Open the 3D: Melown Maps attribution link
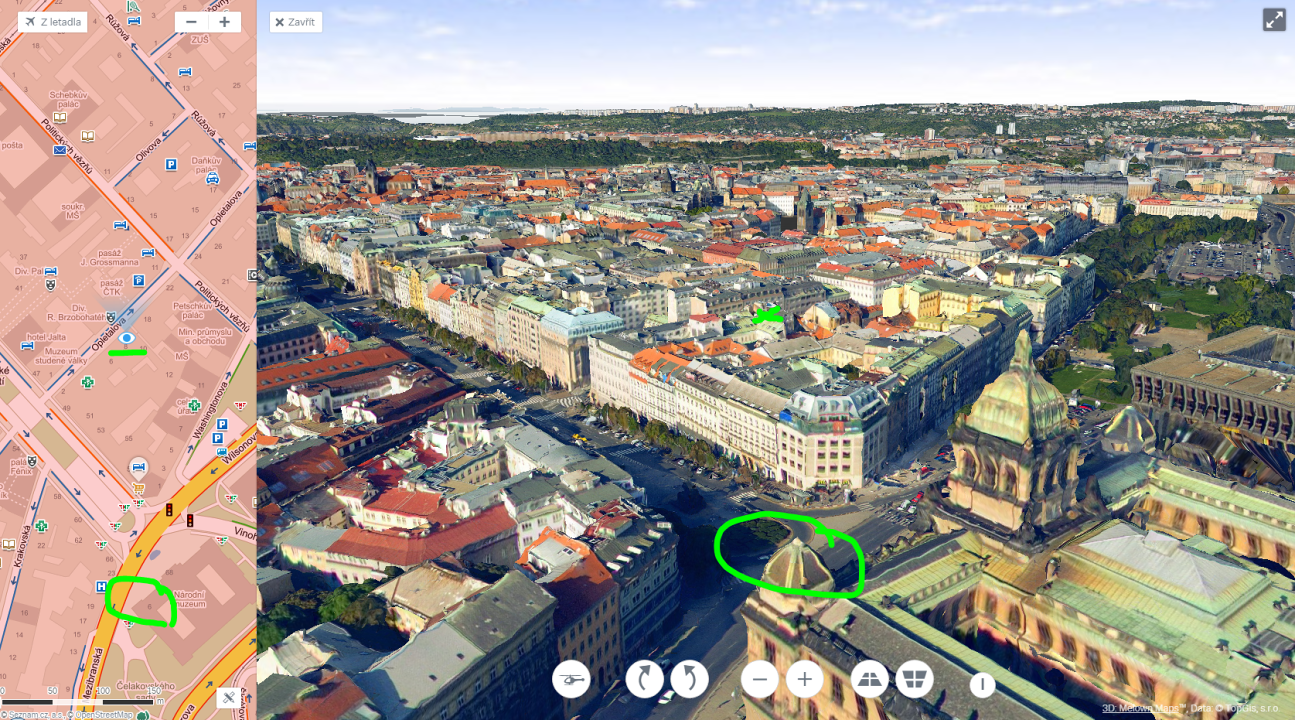The image size is (1295, 720). coord(1141,708)
